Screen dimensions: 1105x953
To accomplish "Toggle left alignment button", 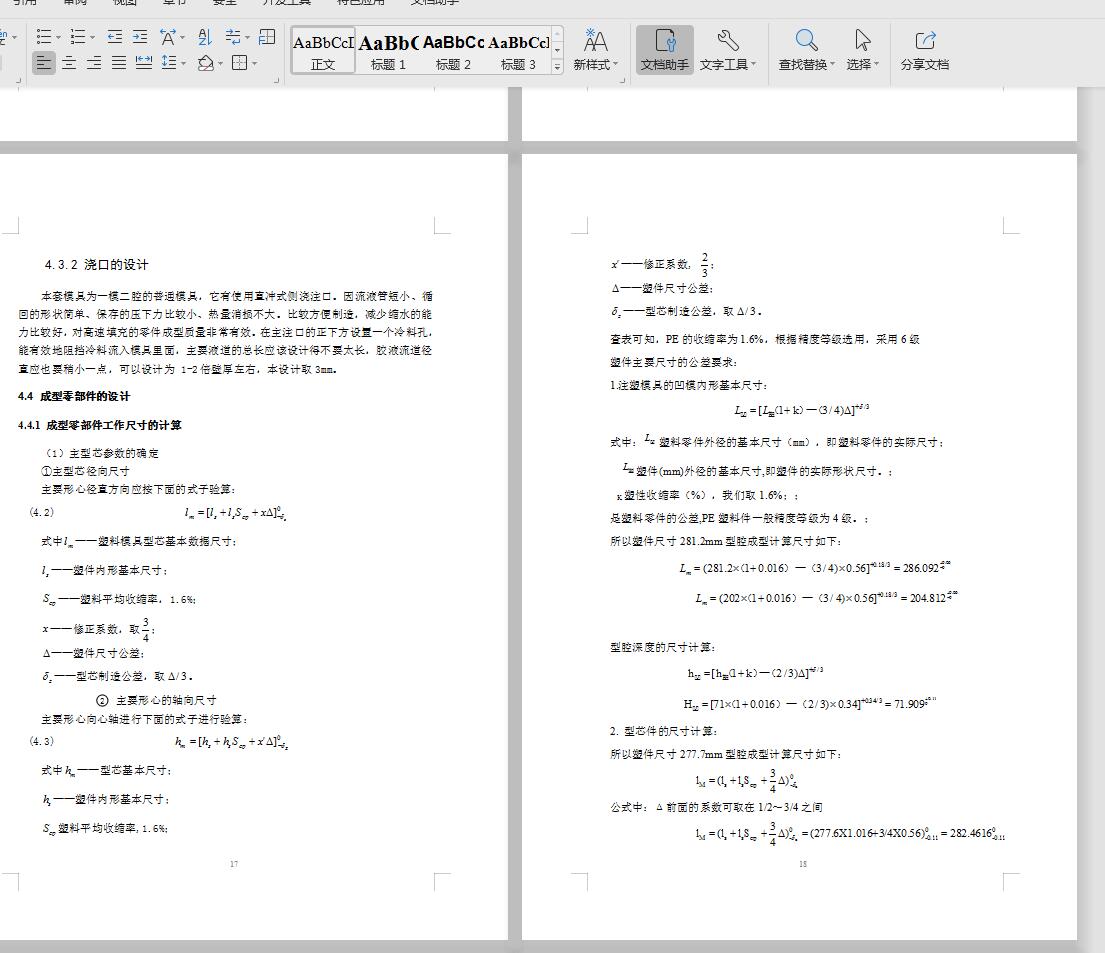I will coord(44,63).
